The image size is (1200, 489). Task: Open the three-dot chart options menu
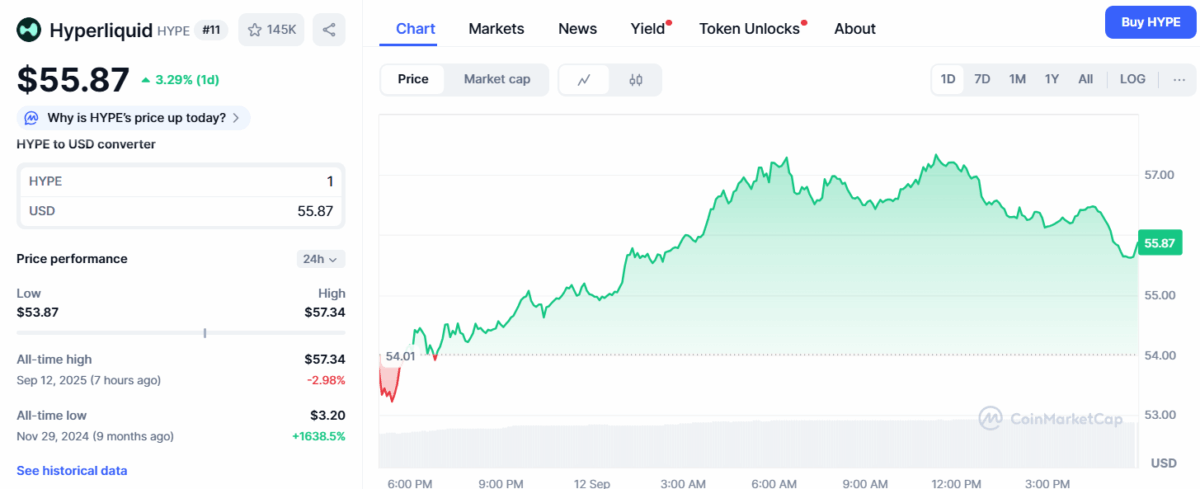click(x=1179, y=79)
